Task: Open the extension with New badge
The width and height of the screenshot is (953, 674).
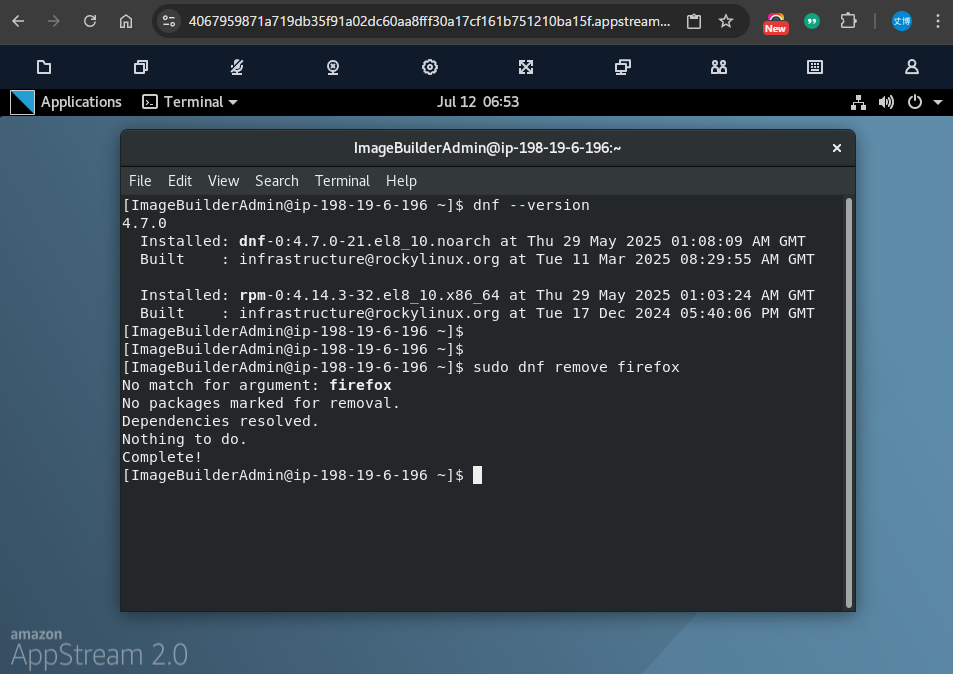Action: (776, 23)
